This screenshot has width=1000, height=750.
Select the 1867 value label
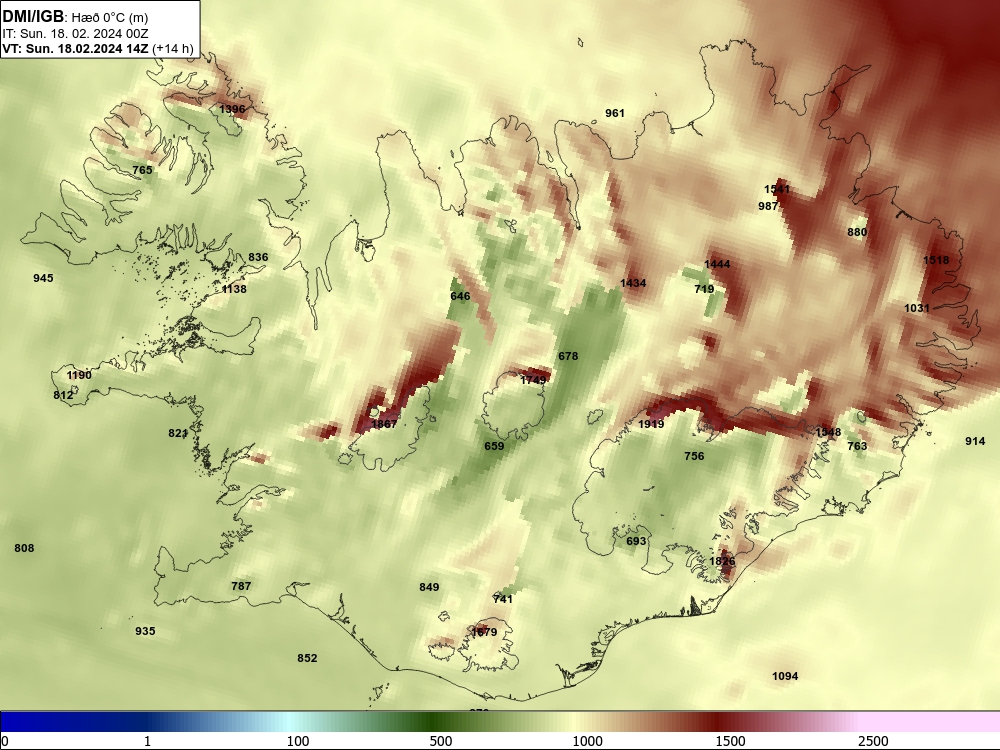384,423
